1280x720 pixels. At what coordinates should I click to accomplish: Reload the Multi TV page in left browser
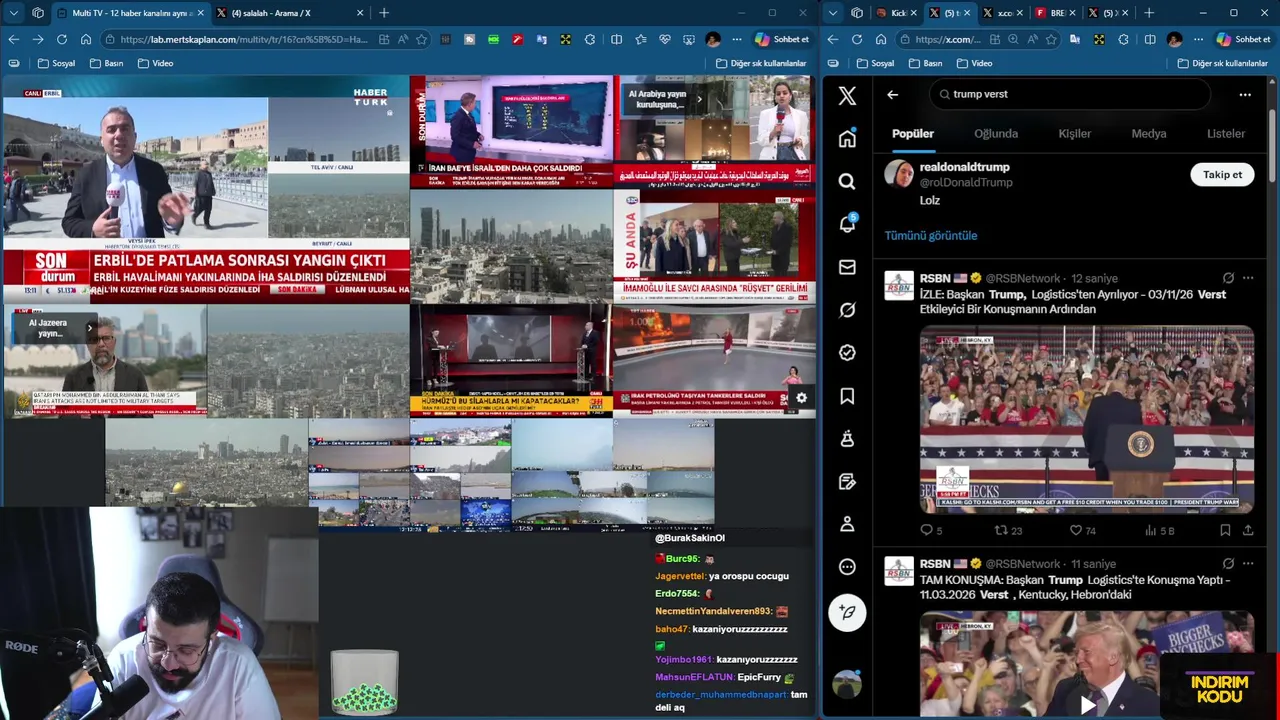point(62,39)
